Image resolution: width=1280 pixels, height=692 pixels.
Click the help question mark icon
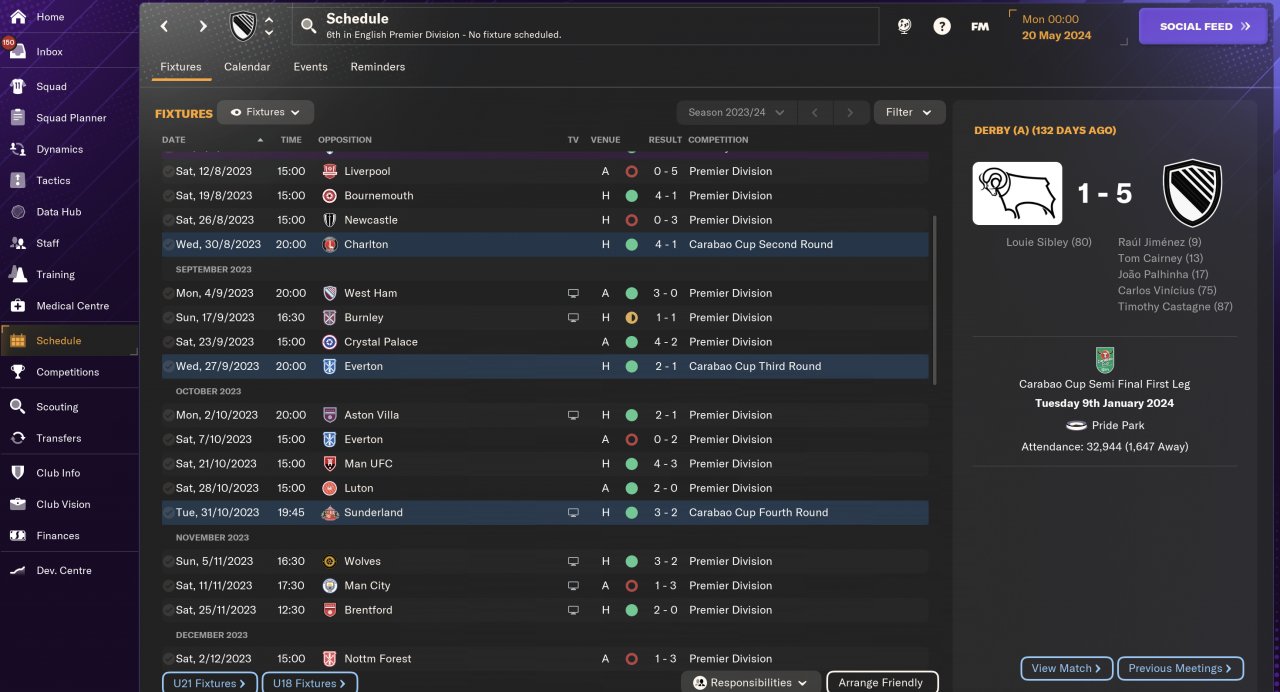pos(942,27)
